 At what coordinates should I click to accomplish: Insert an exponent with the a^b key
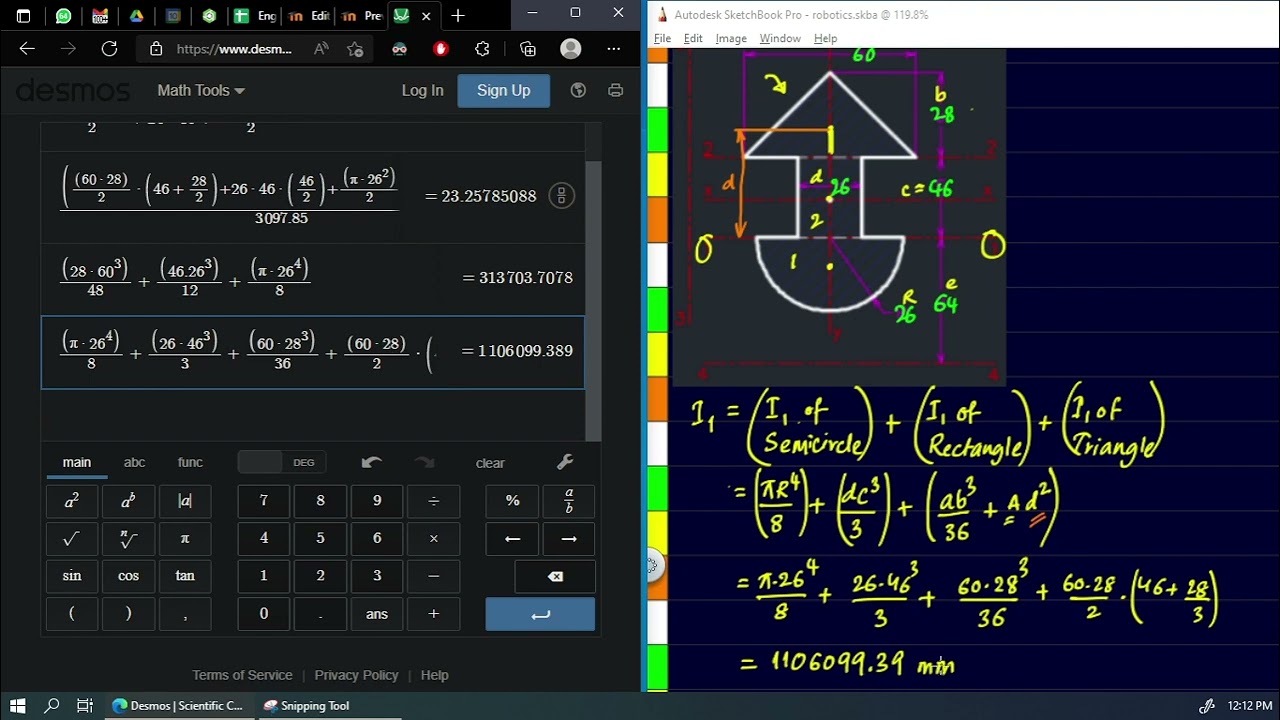tap(128, 500)
